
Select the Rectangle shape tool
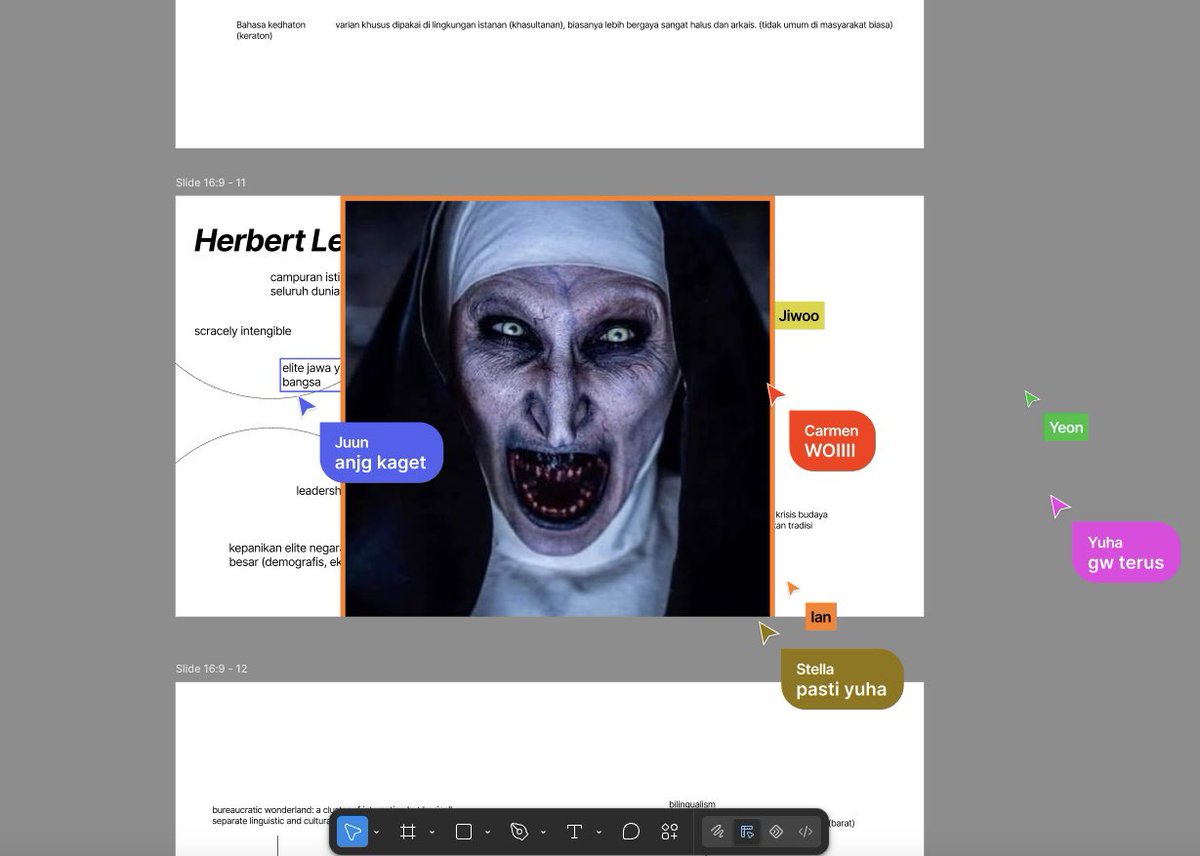[464, 832]
